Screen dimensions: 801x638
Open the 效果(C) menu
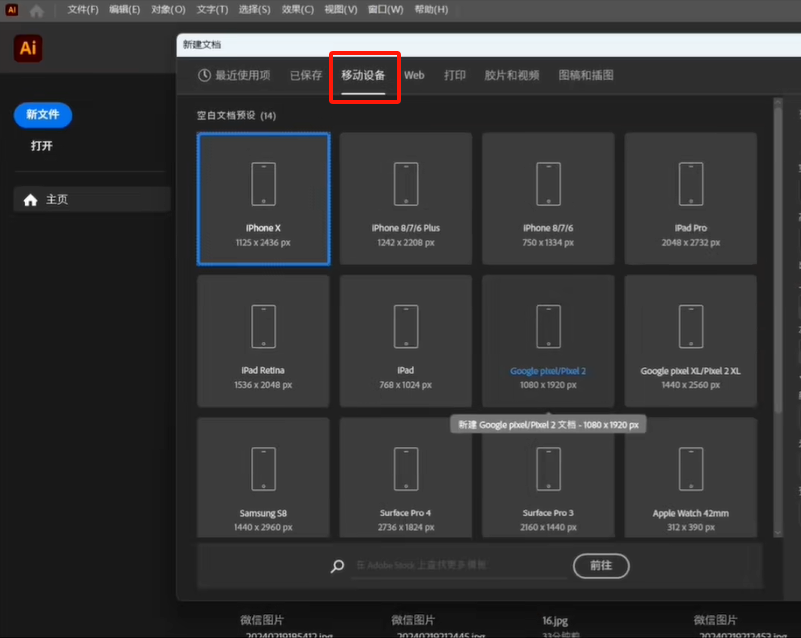(298, 10)
